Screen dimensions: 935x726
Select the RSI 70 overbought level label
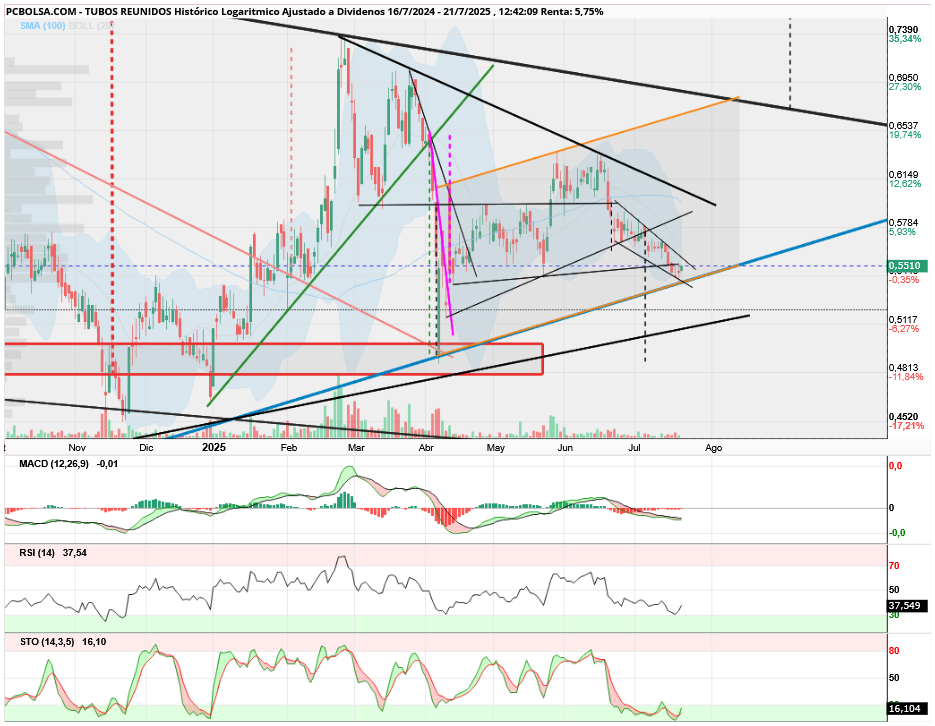pos(894,566)
